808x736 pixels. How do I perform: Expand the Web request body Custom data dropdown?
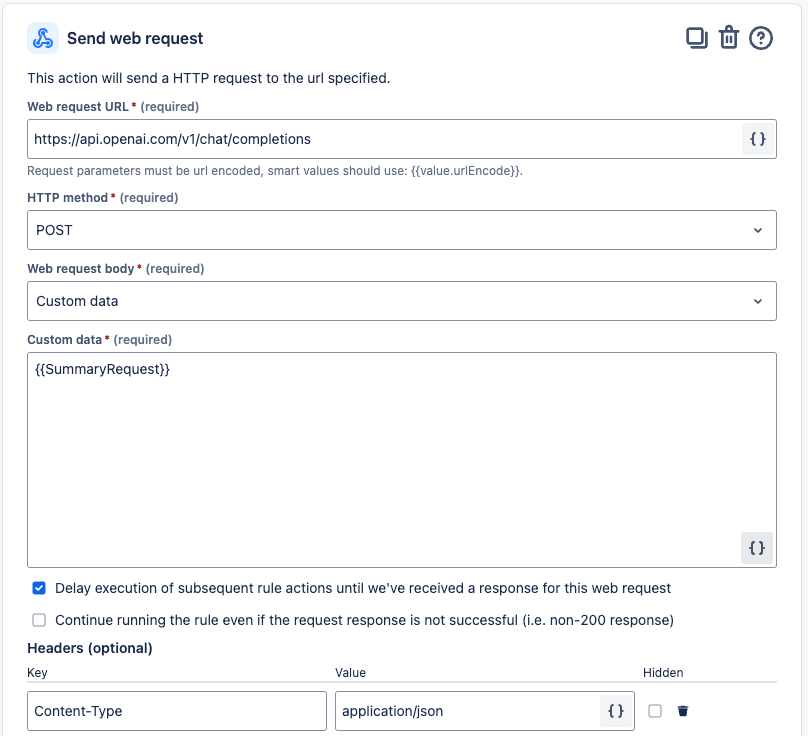[401, 301]
